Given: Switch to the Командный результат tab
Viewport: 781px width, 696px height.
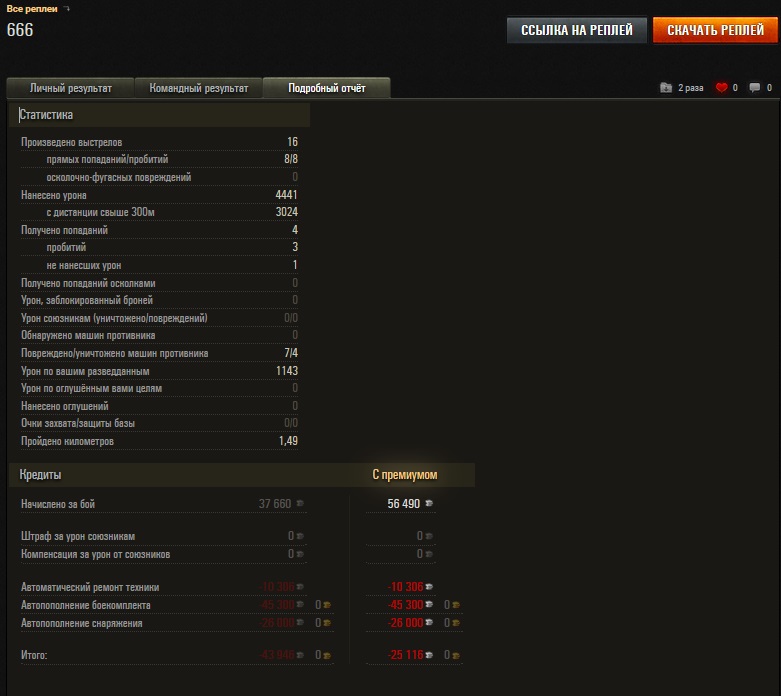Looking at the screenshot, I should point(198,88).
